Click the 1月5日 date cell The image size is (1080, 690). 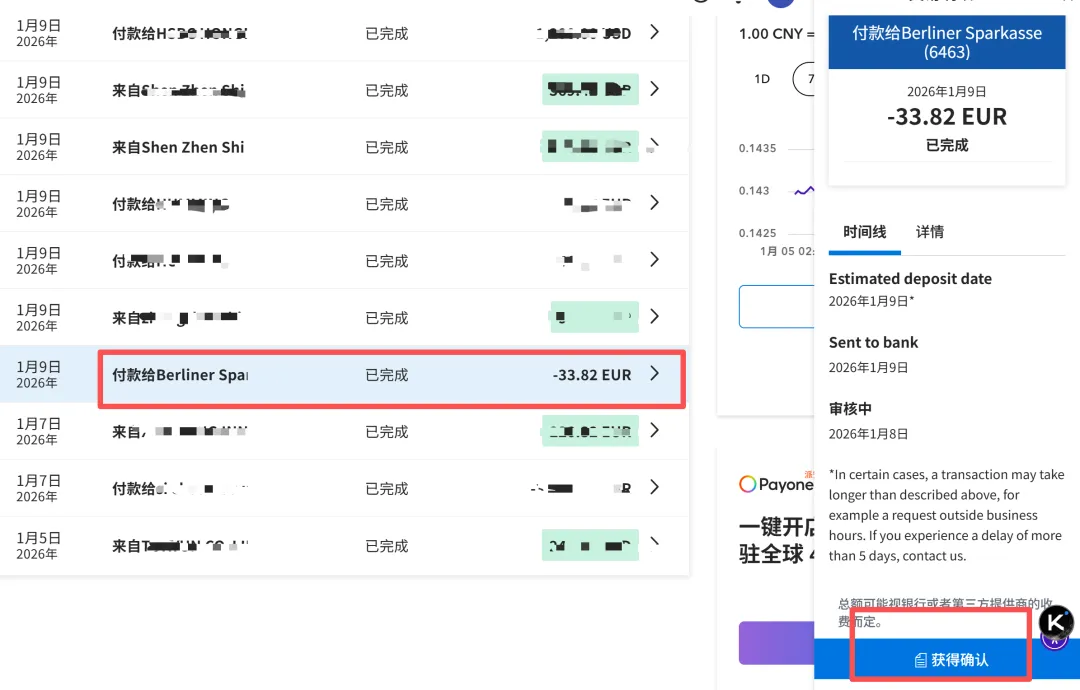[39, 545]
